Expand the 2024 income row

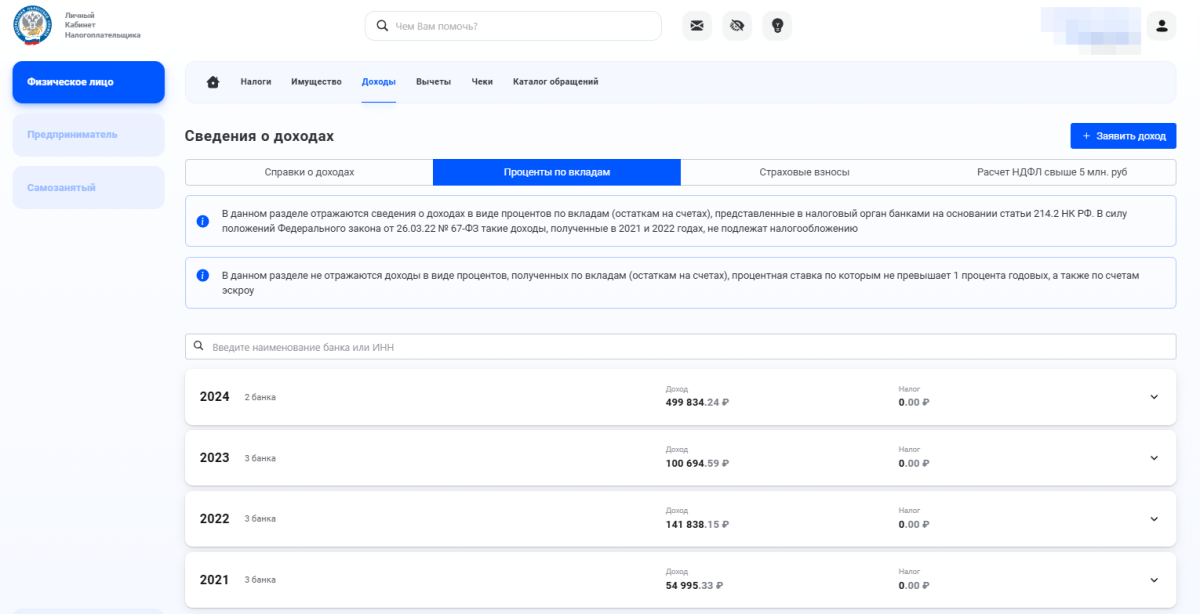click(1153, 397)
